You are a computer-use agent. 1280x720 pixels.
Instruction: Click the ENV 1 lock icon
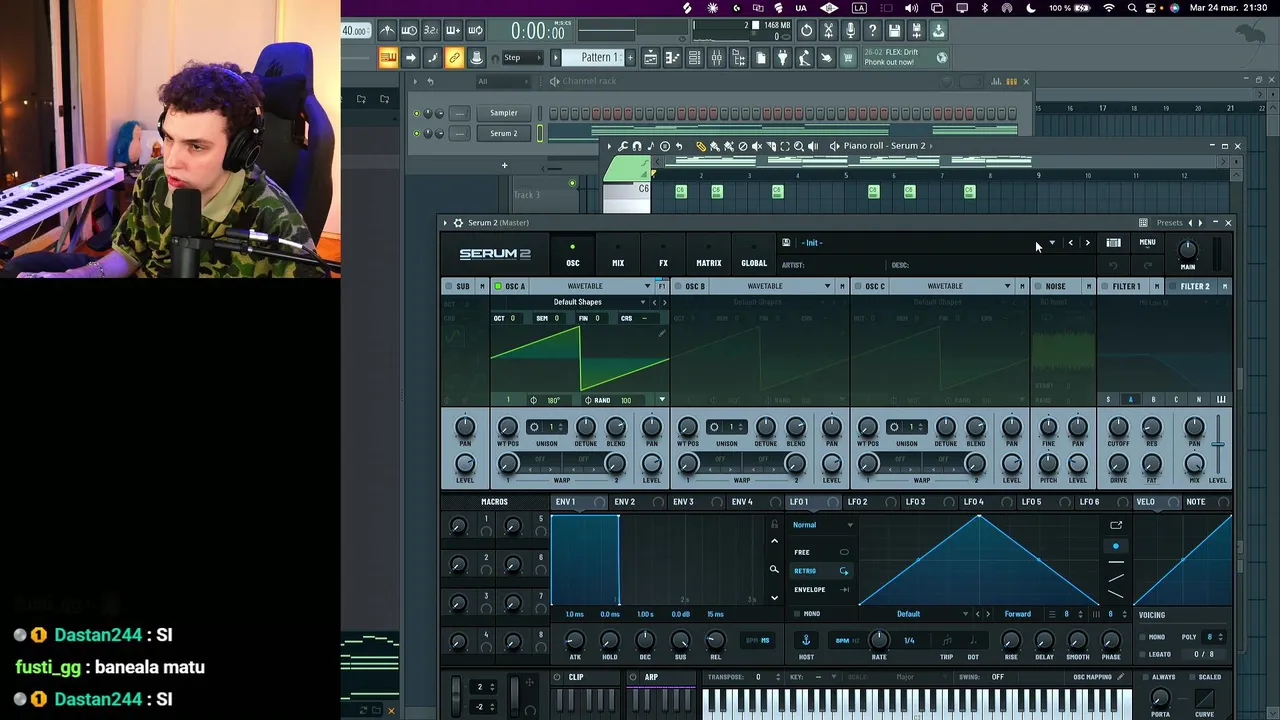(774, 524)
